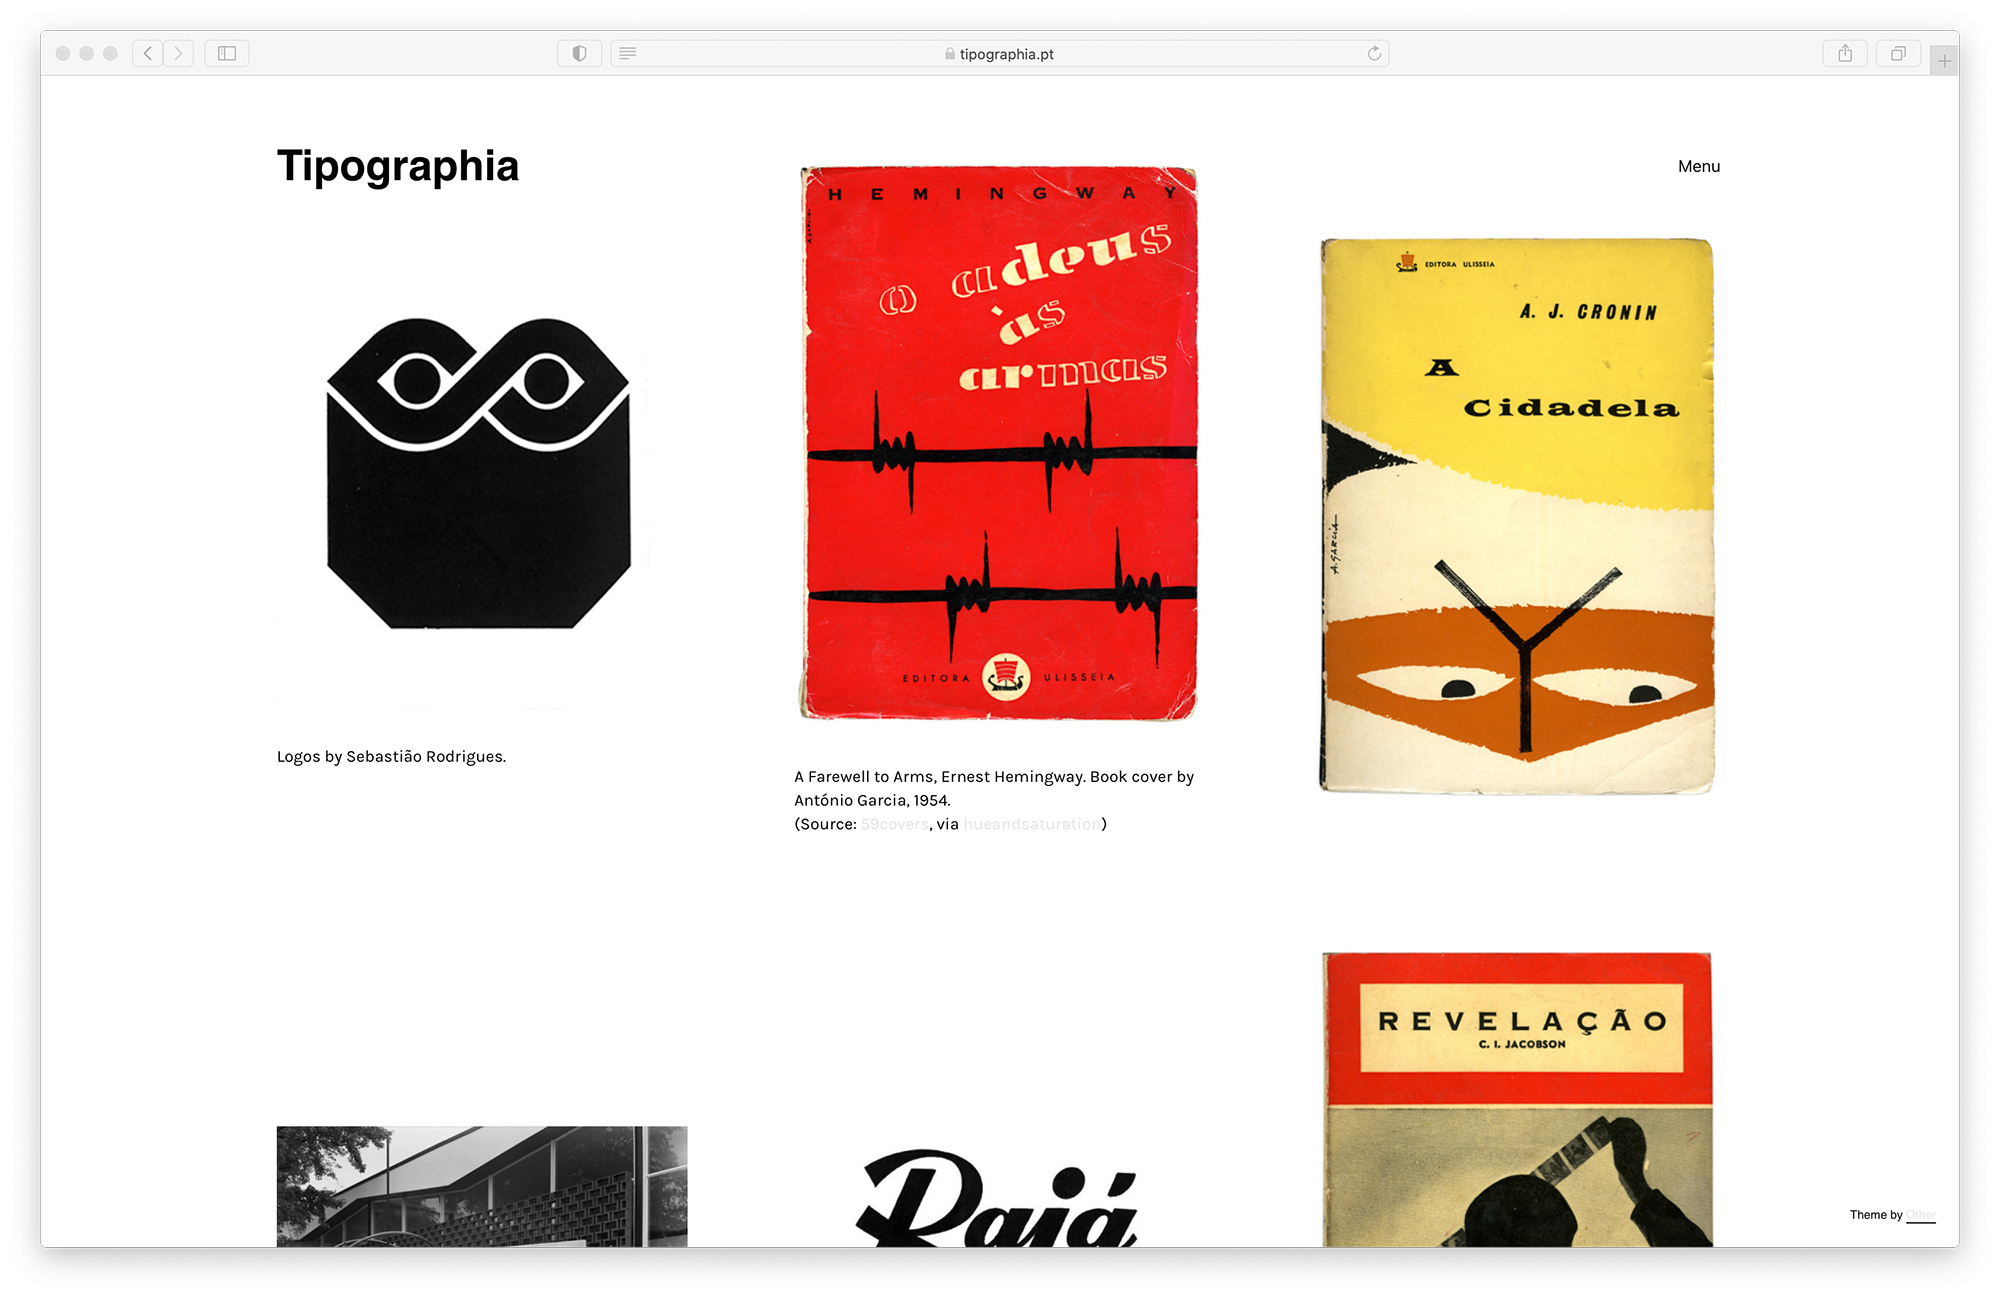Open the Sebastião Rodrigues black logo image

click(x=478, y=474)
